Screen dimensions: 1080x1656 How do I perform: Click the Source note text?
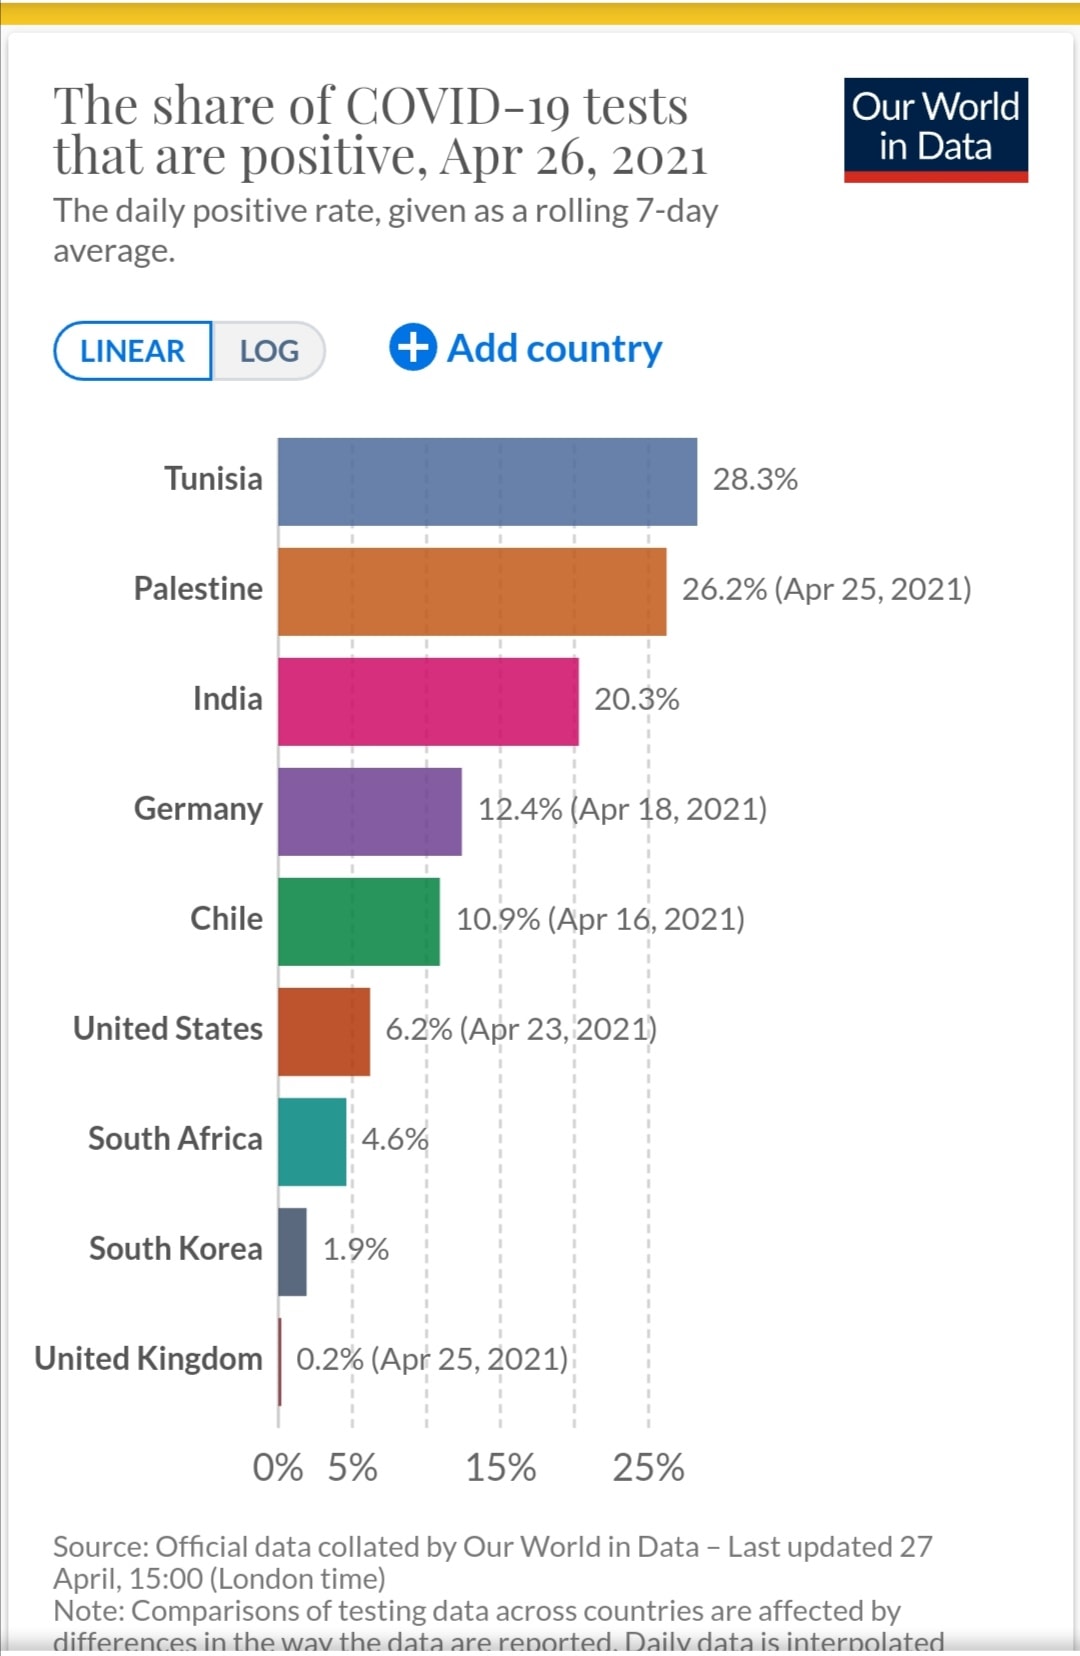click(x=493, y=1562)
